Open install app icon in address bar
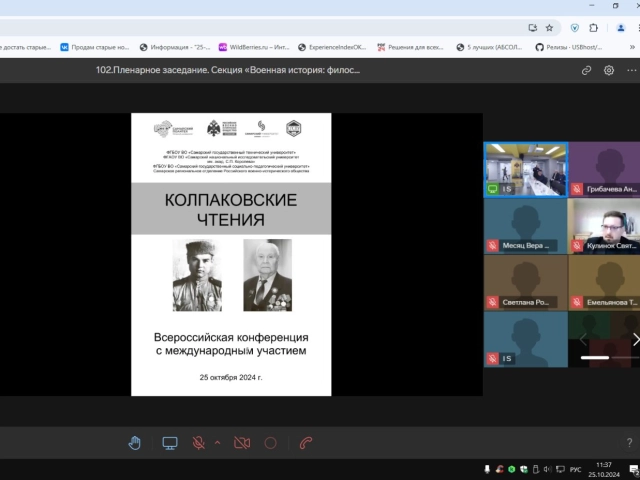 coord(532,28)
